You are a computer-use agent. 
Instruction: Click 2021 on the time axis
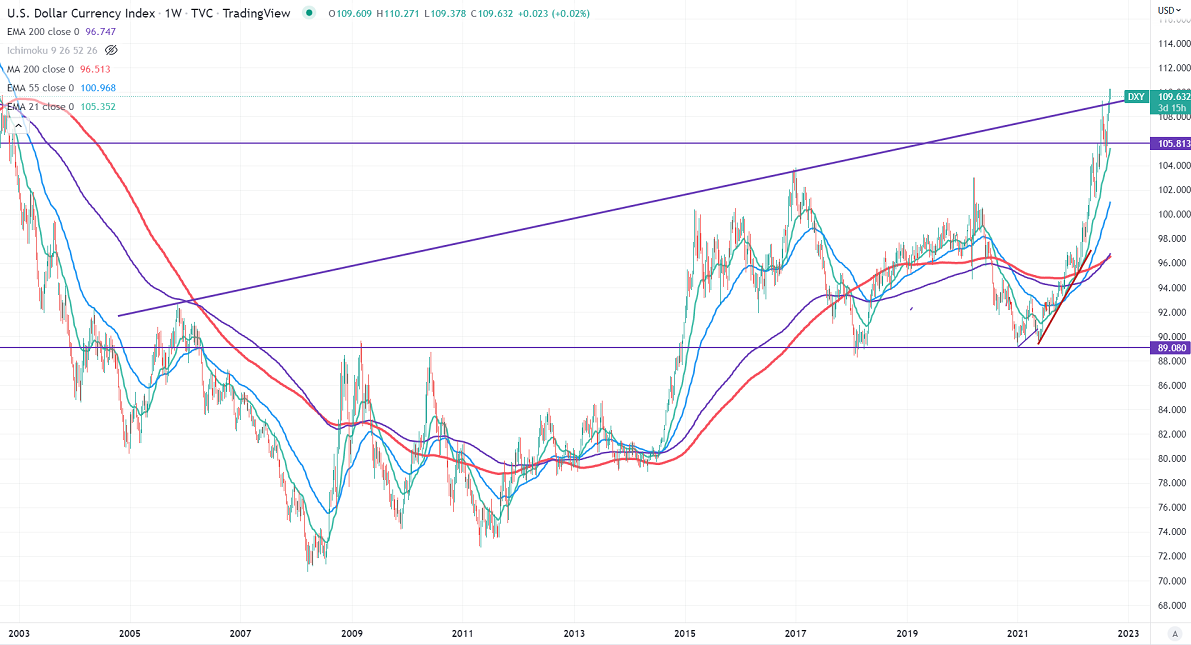1017,634
